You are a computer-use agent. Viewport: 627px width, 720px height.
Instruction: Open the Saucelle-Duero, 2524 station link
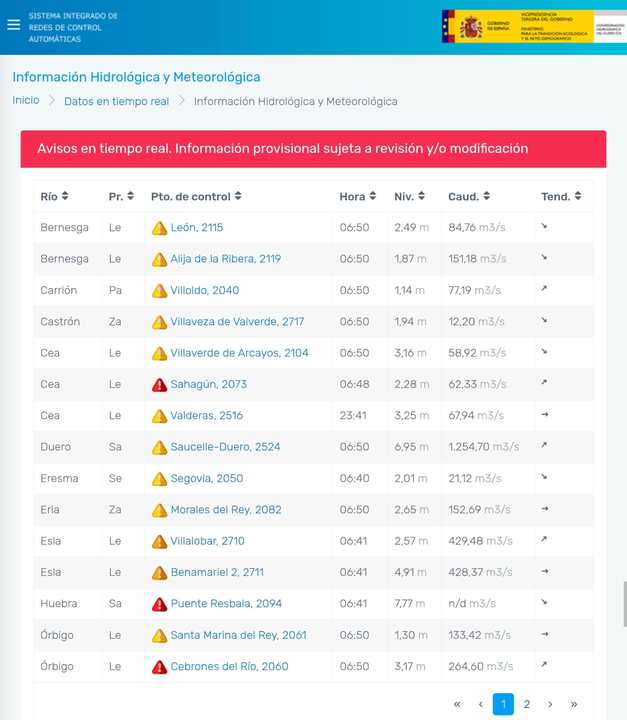[225, 447]
